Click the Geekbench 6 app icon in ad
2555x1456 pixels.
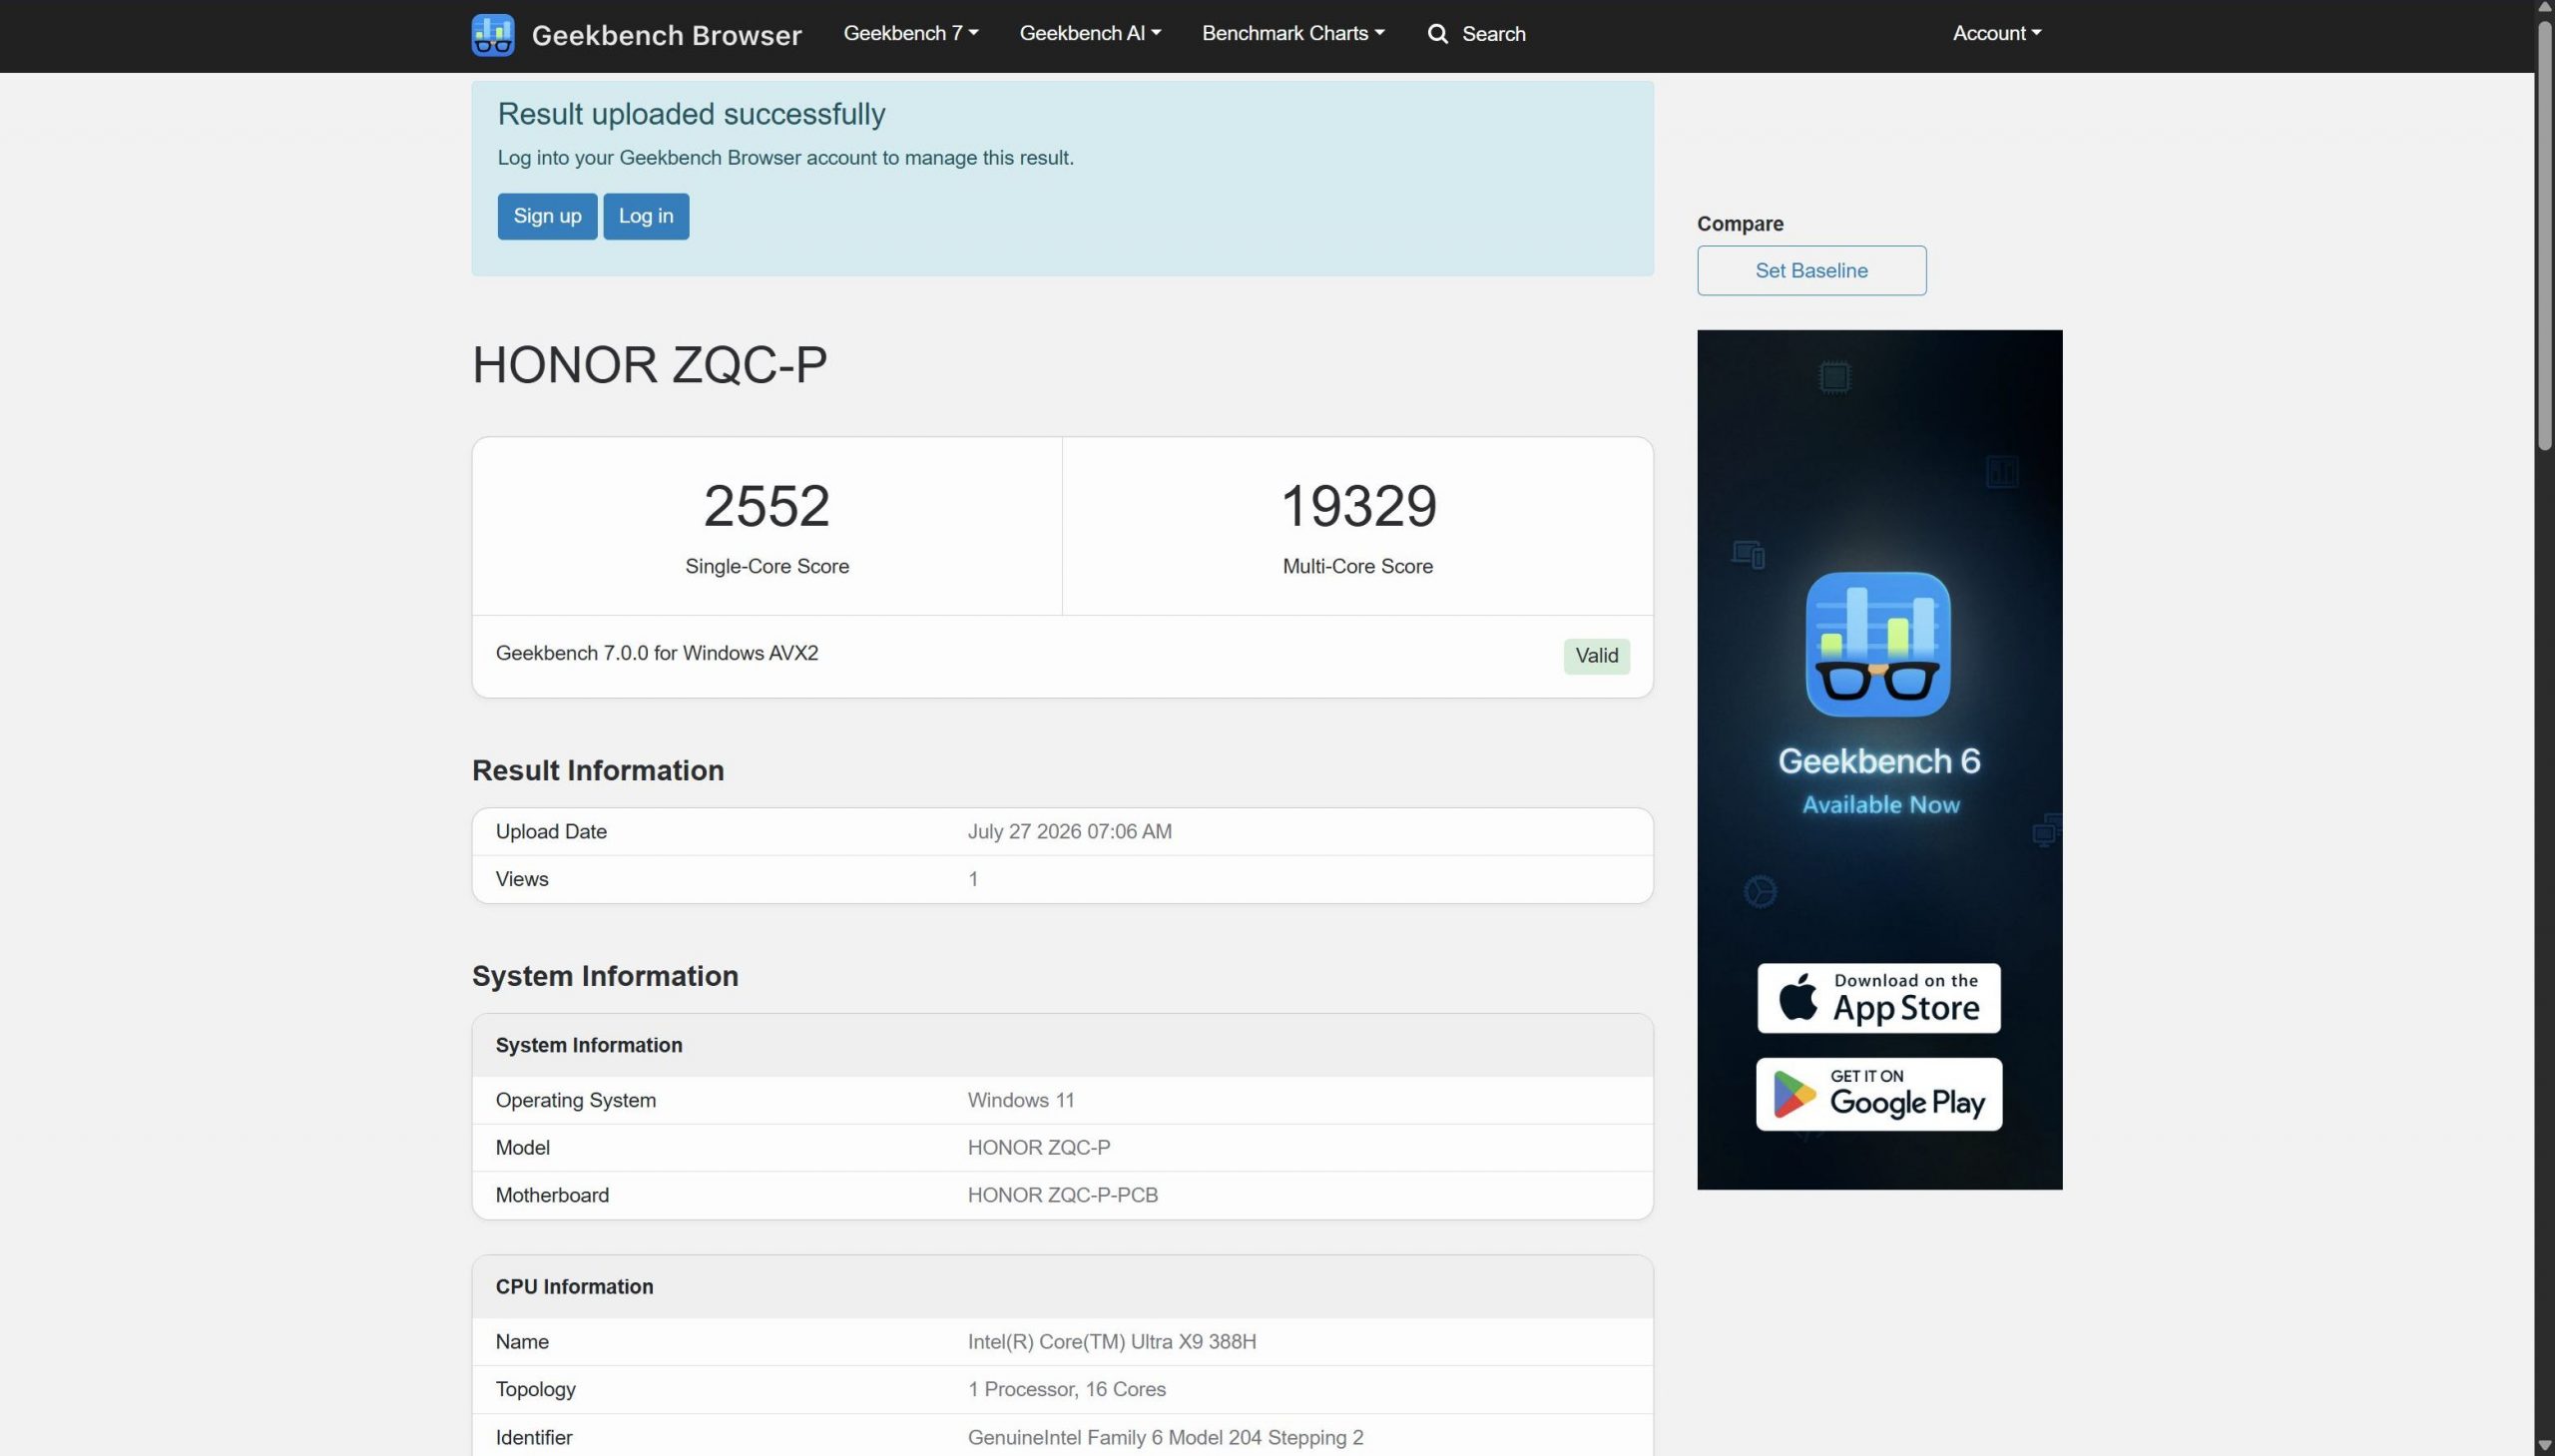1877,644
